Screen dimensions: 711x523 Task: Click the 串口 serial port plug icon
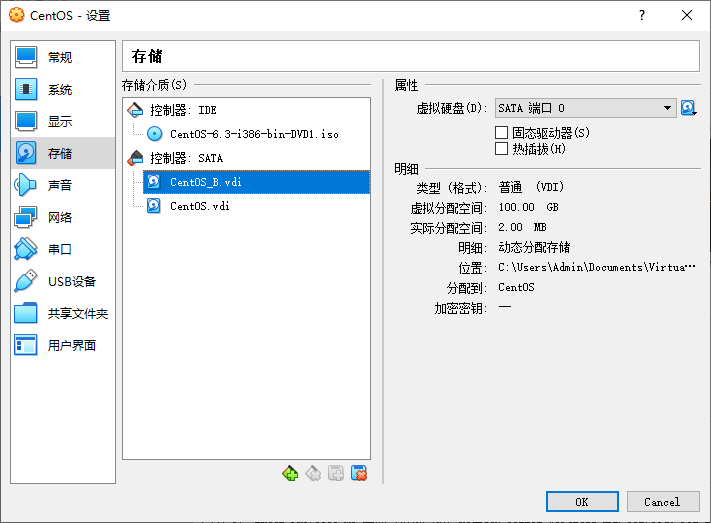26,249
